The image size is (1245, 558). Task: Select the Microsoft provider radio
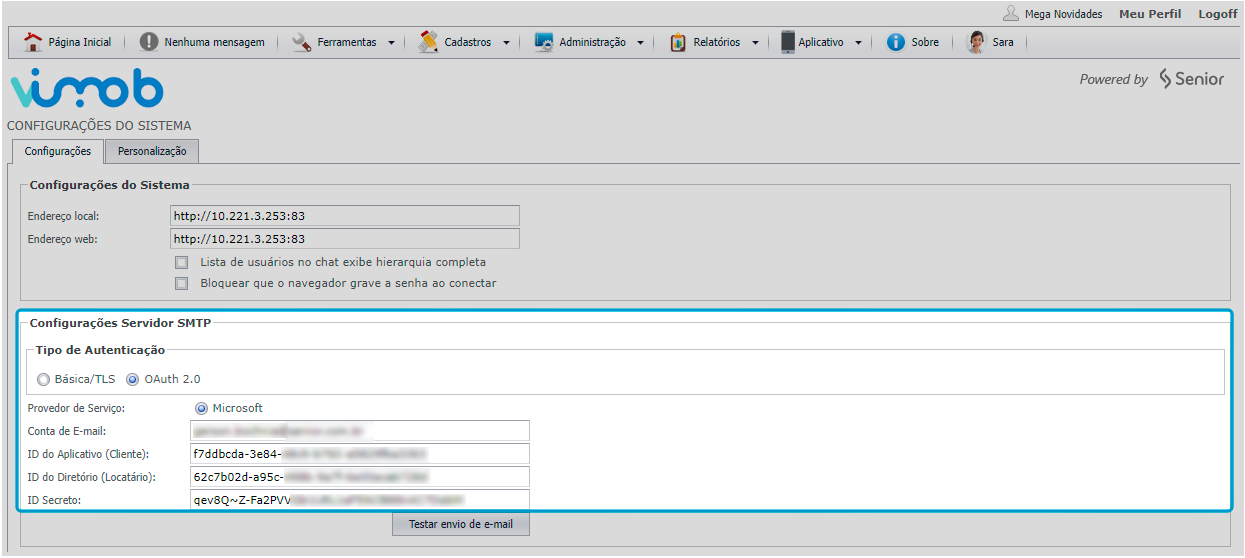tap(201, 408)
